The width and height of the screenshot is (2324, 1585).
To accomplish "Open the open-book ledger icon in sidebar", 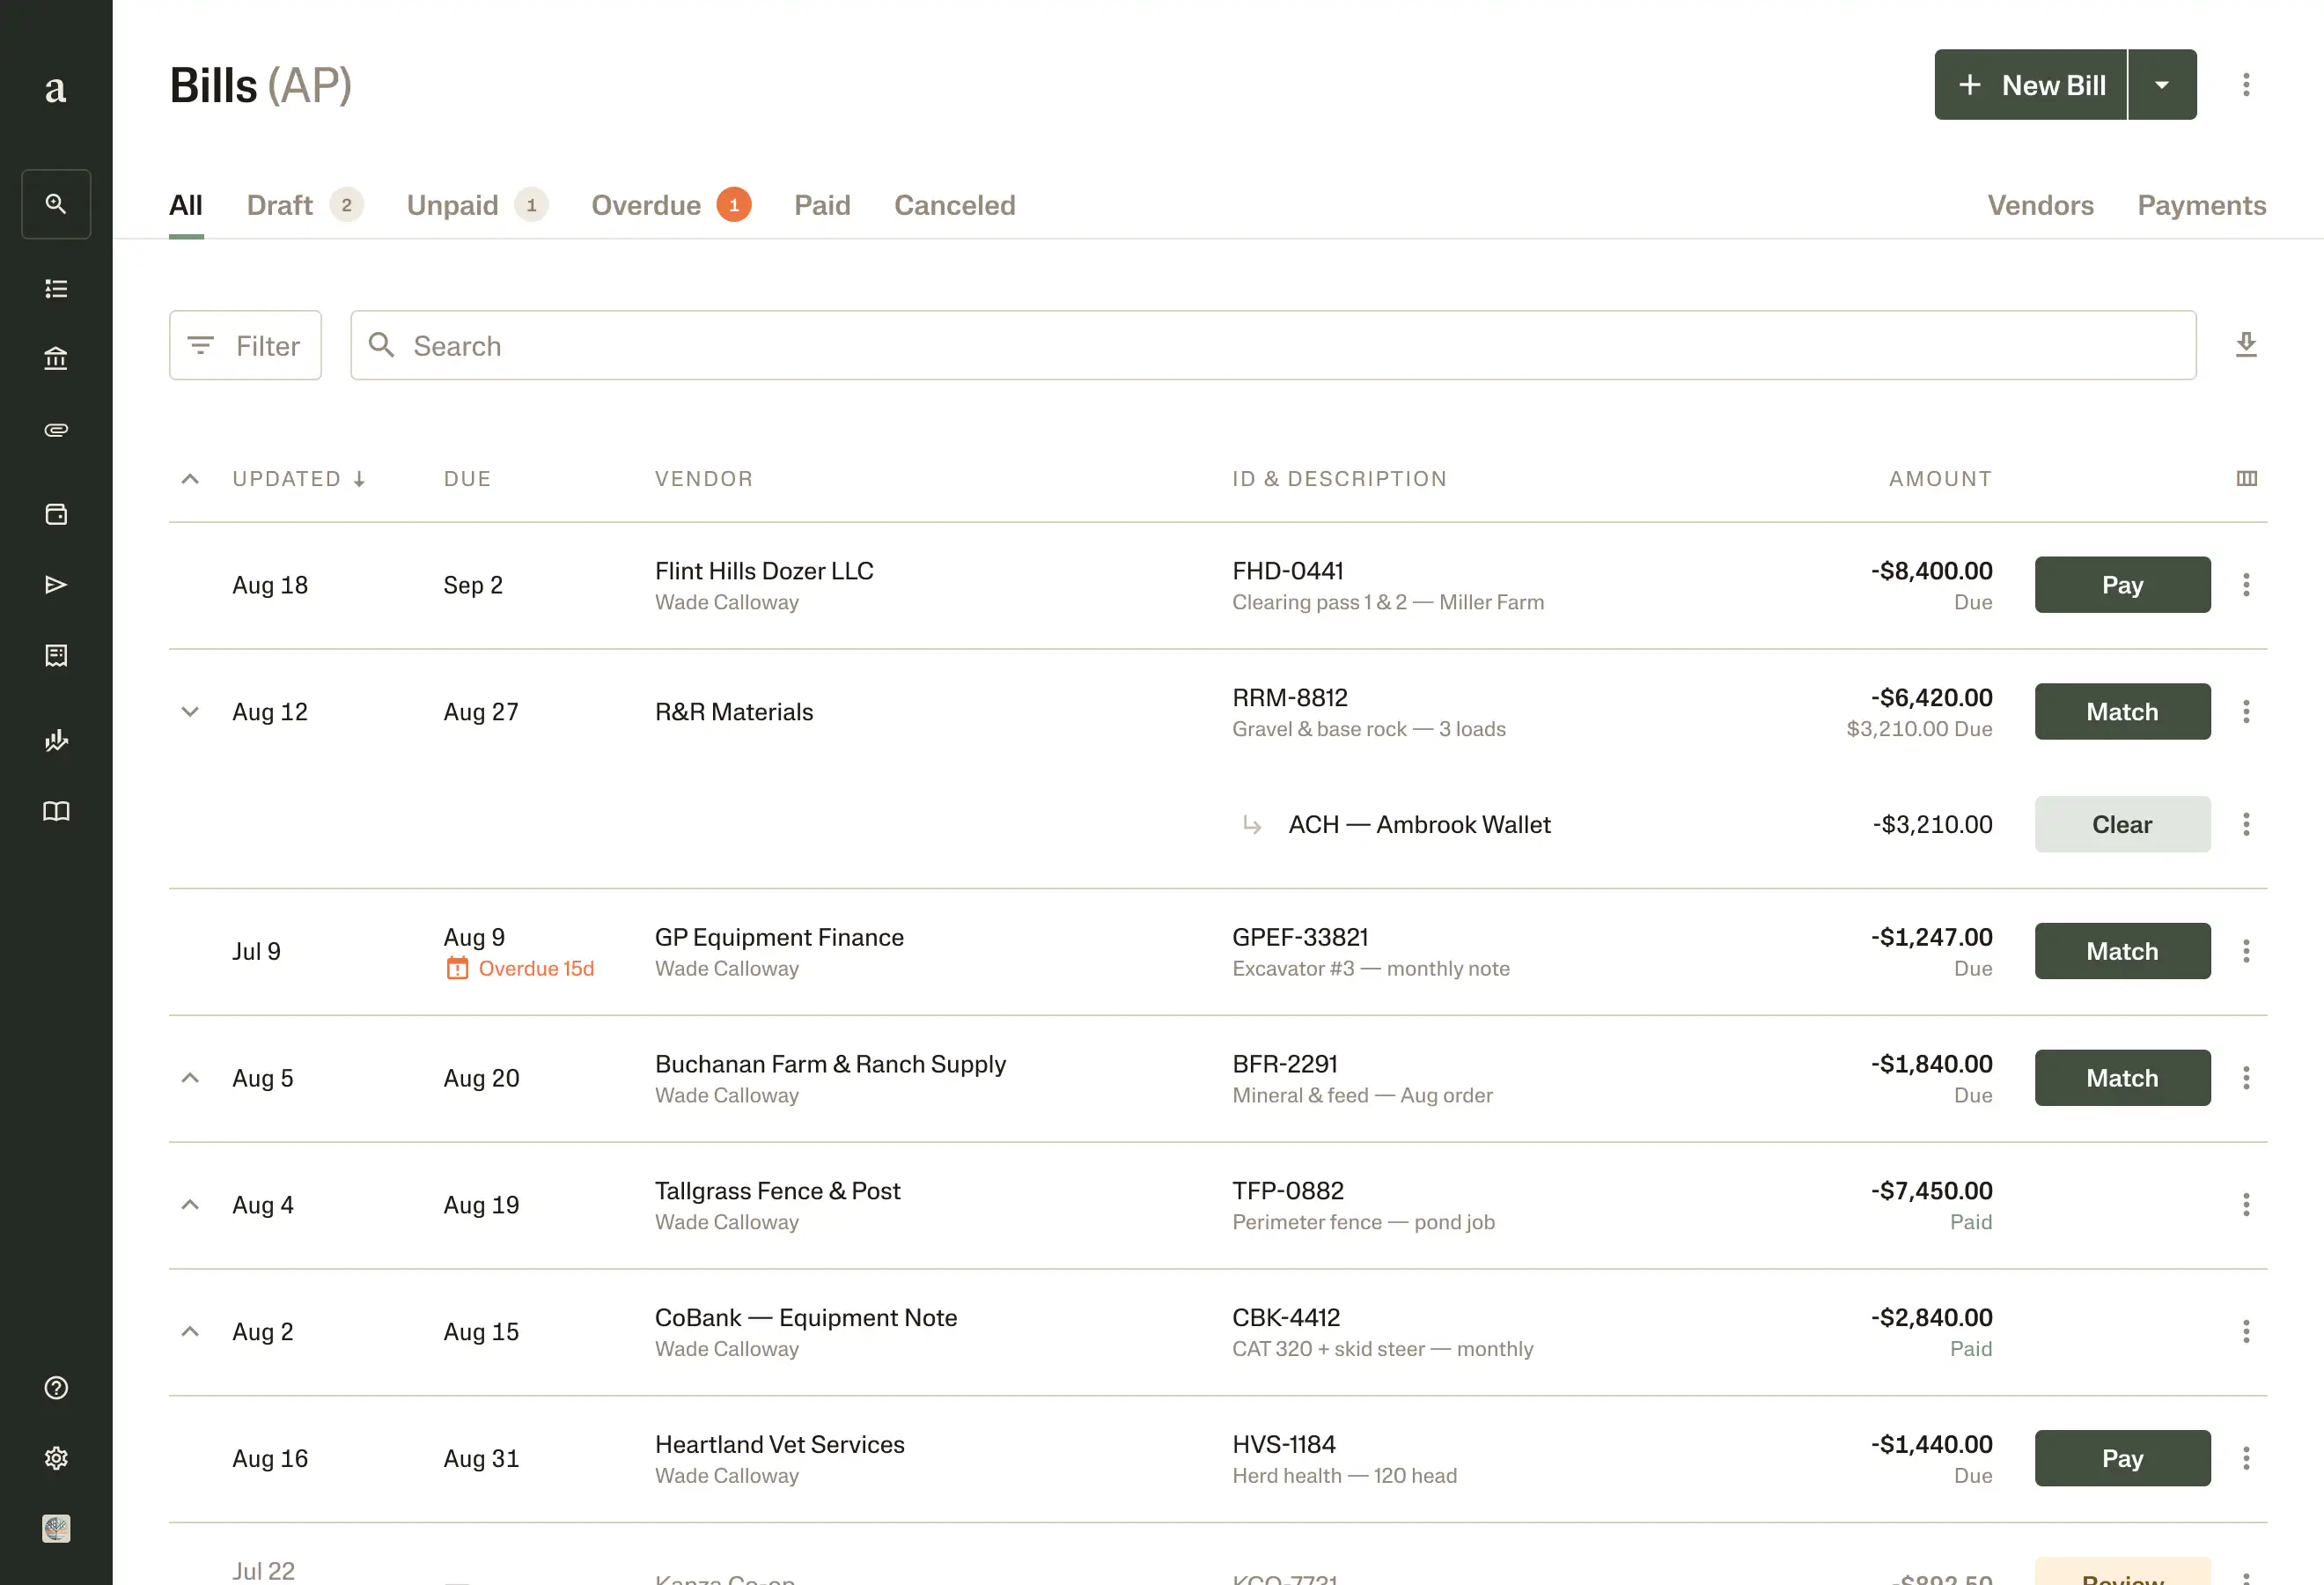I will 56,811.
